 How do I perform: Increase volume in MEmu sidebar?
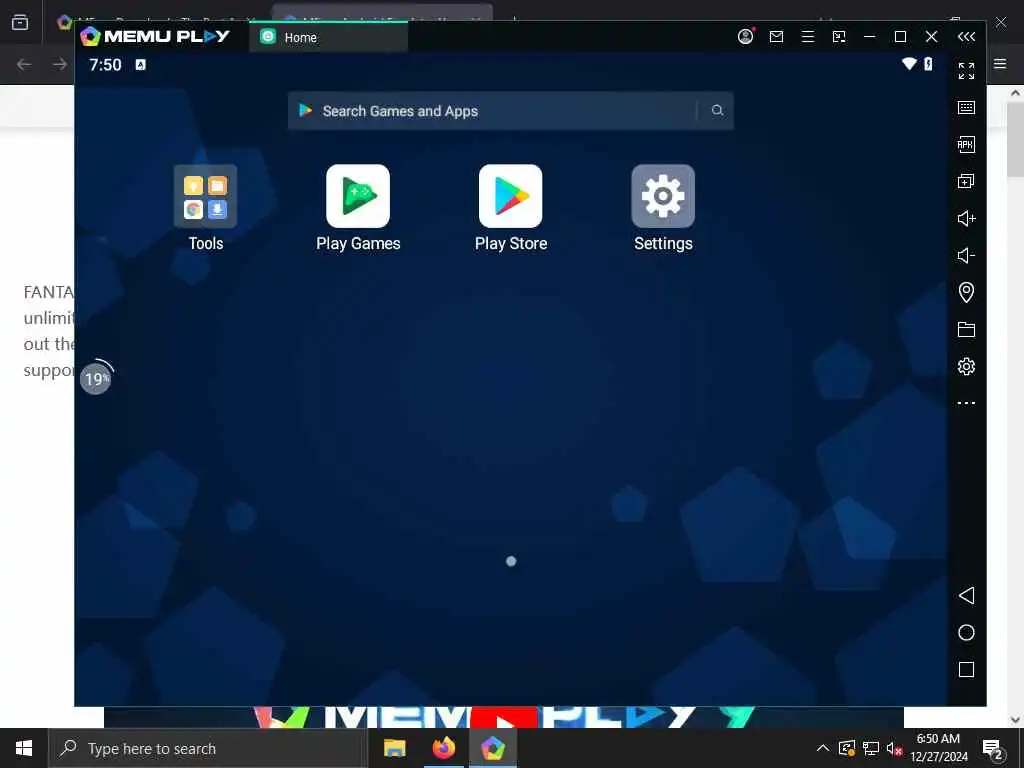[967, 218]
